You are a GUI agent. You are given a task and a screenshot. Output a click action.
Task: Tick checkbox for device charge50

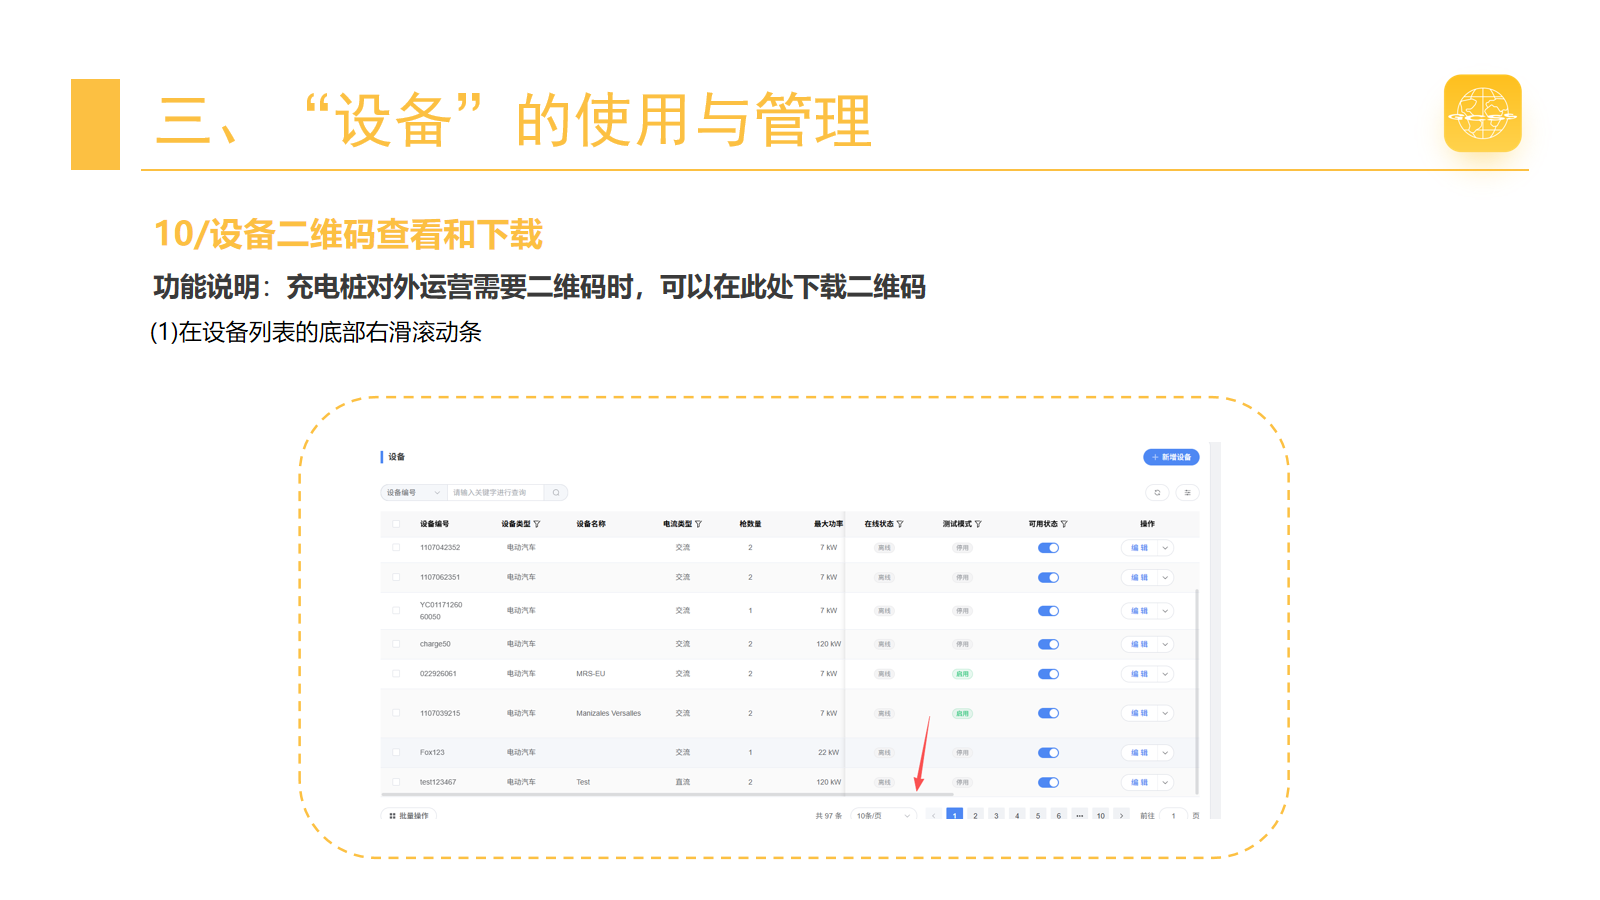(x=396, y=644)
